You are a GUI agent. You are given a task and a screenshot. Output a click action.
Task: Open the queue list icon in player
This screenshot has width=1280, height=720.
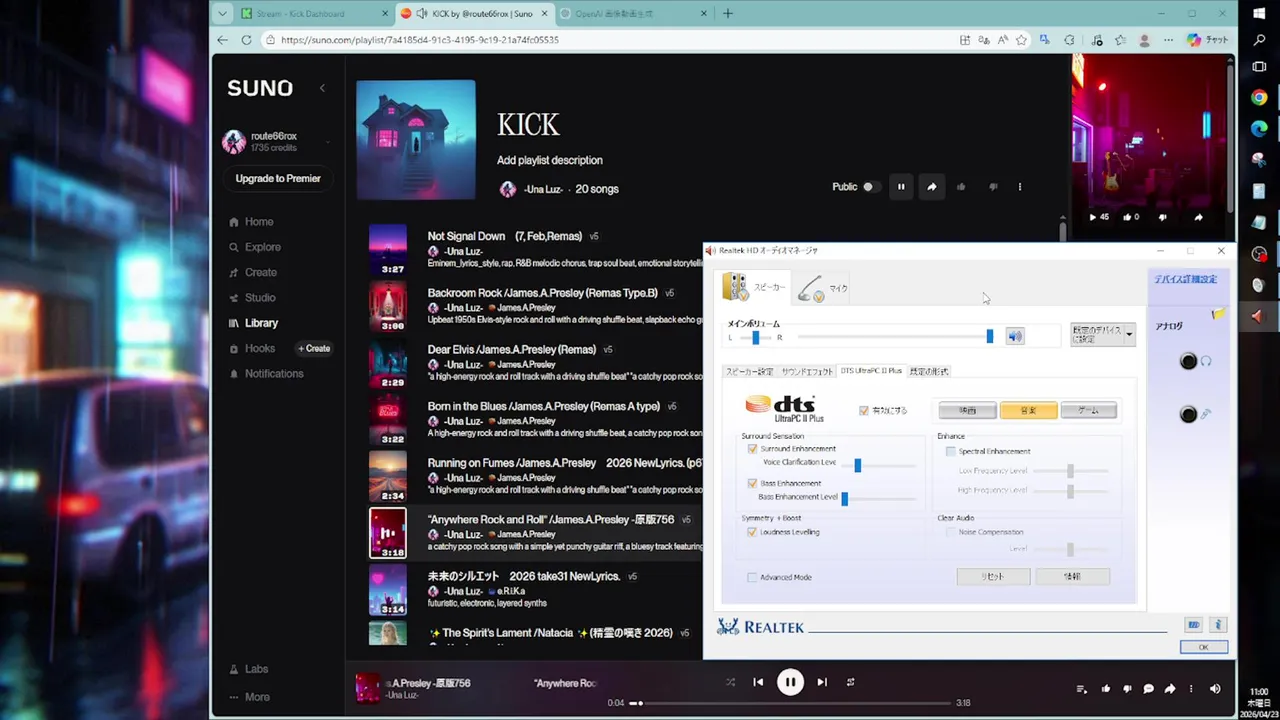[1081, 689]
